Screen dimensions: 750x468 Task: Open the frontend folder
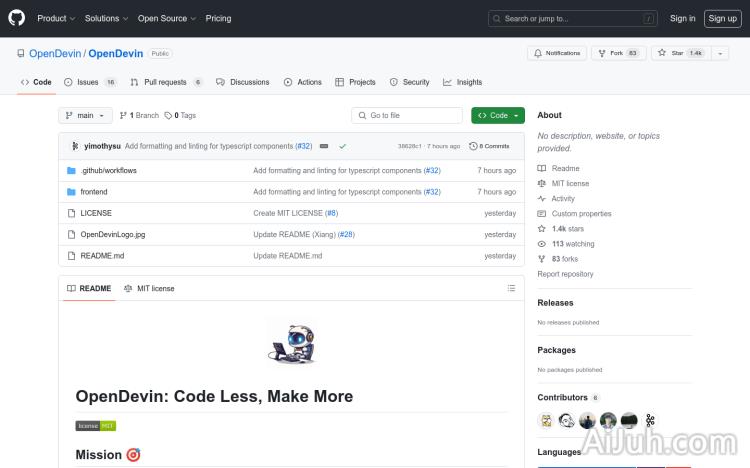pos(93,192)
